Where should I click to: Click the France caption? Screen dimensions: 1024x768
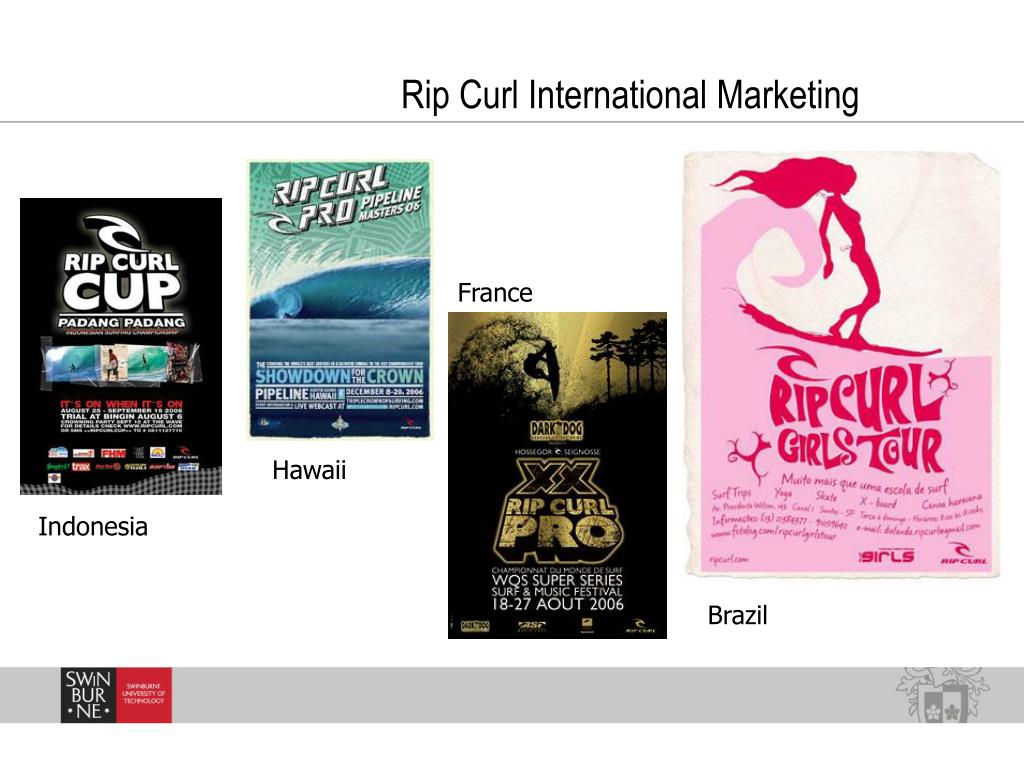tap(495, 293)
